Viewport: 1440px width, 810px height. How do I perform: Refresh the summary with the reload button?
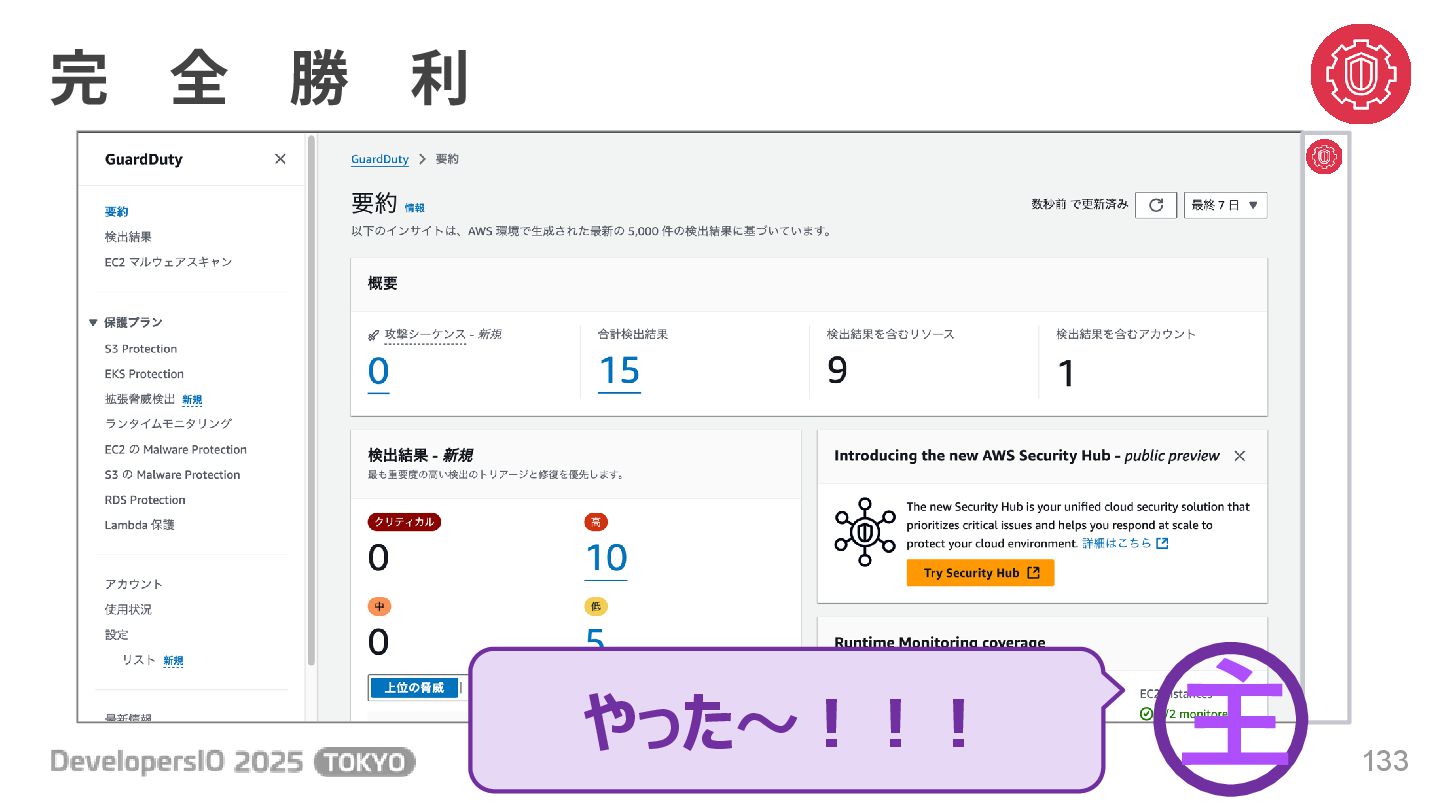point(1156,205)
